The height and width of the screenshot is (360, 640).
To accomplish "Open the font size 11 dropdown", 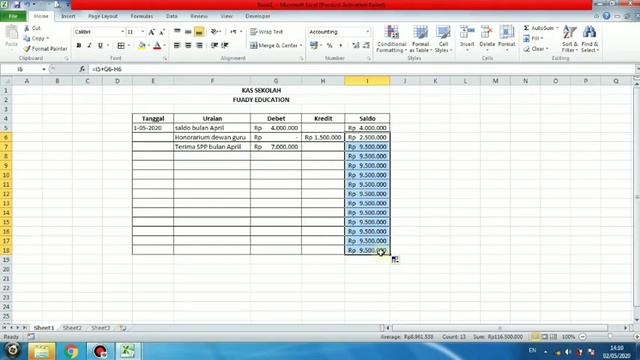I will tap(142, 32).
